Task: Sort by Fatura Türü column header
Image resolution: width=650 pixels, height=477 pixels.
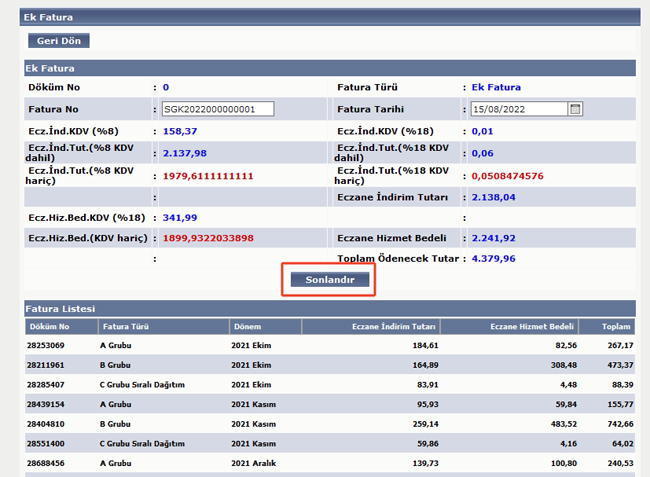Action: (x=164, y=327)
